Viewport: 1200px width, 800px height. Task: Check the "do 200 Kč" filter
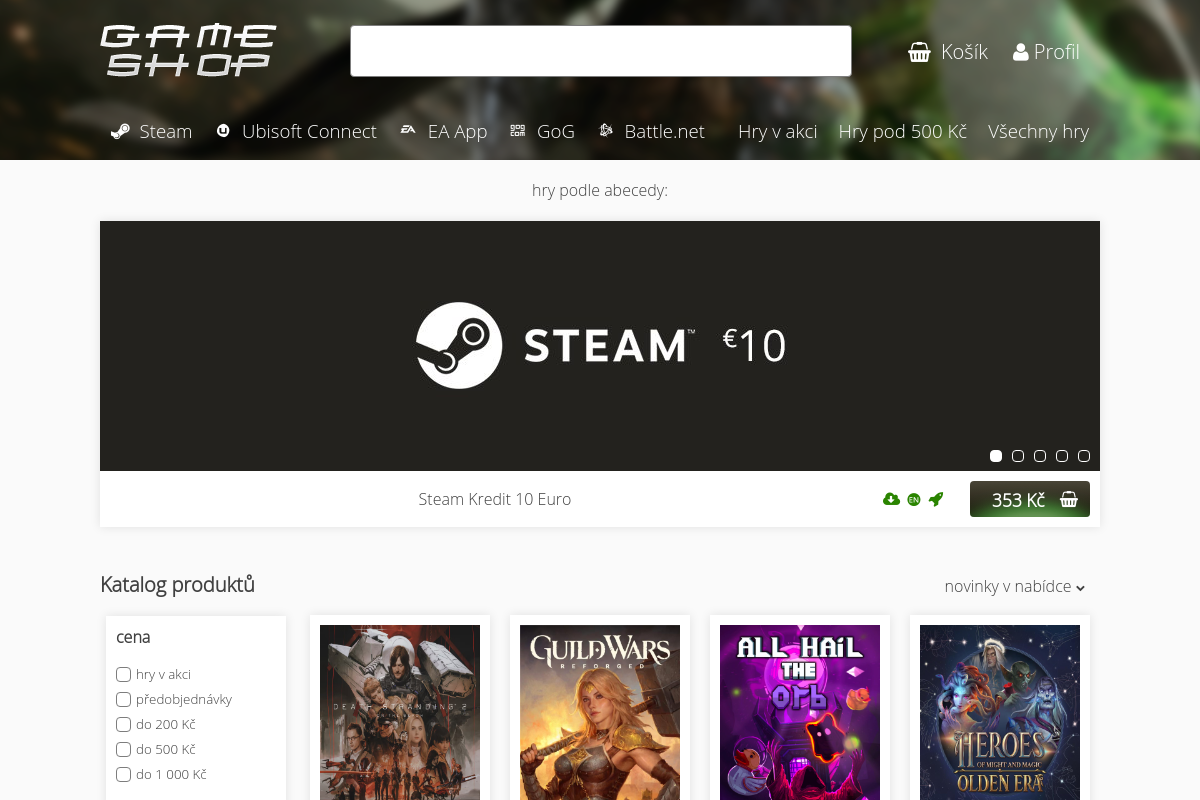tap(124, 724)
